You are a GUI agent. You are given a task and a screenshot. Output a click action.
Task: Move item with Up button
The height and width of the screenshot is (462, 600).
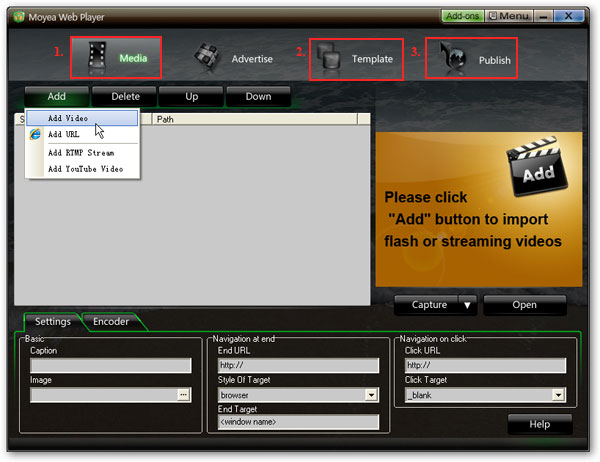(191, 96)
